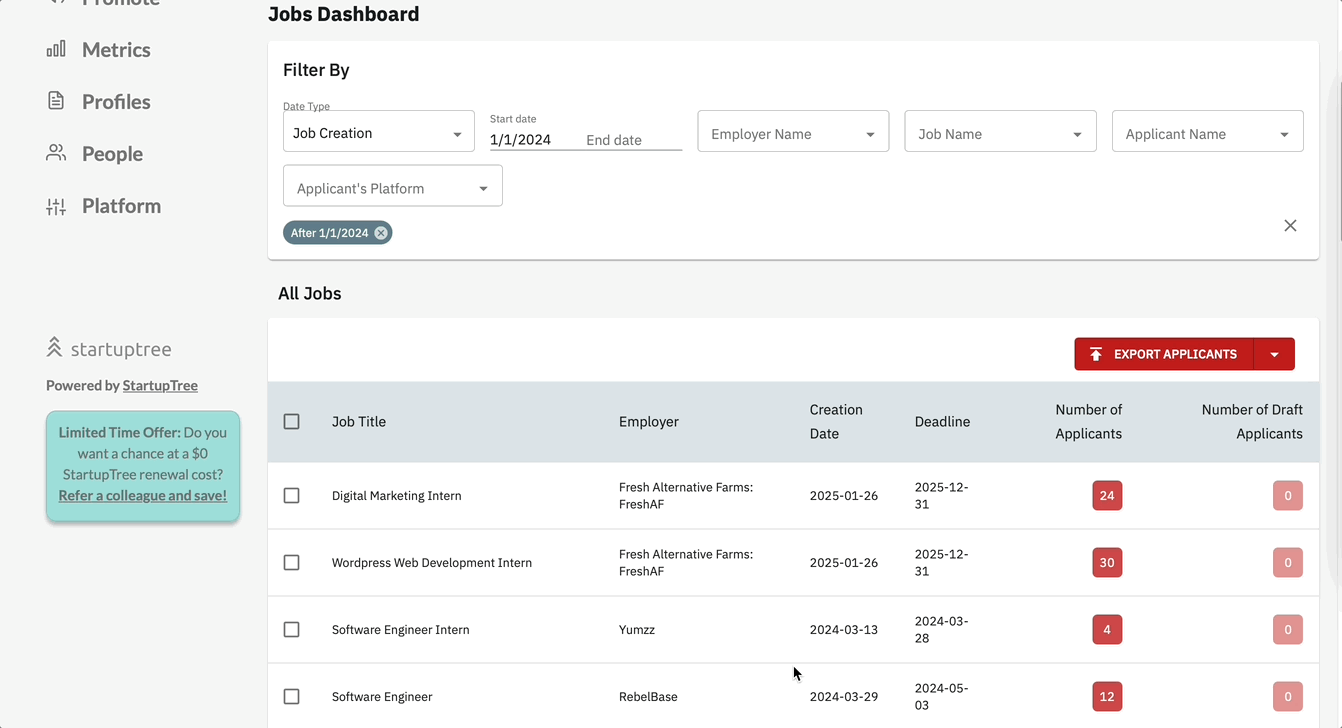1342x728 pixels.
Task: Open the Applicant's Platform dropdown
Action: 392,186
